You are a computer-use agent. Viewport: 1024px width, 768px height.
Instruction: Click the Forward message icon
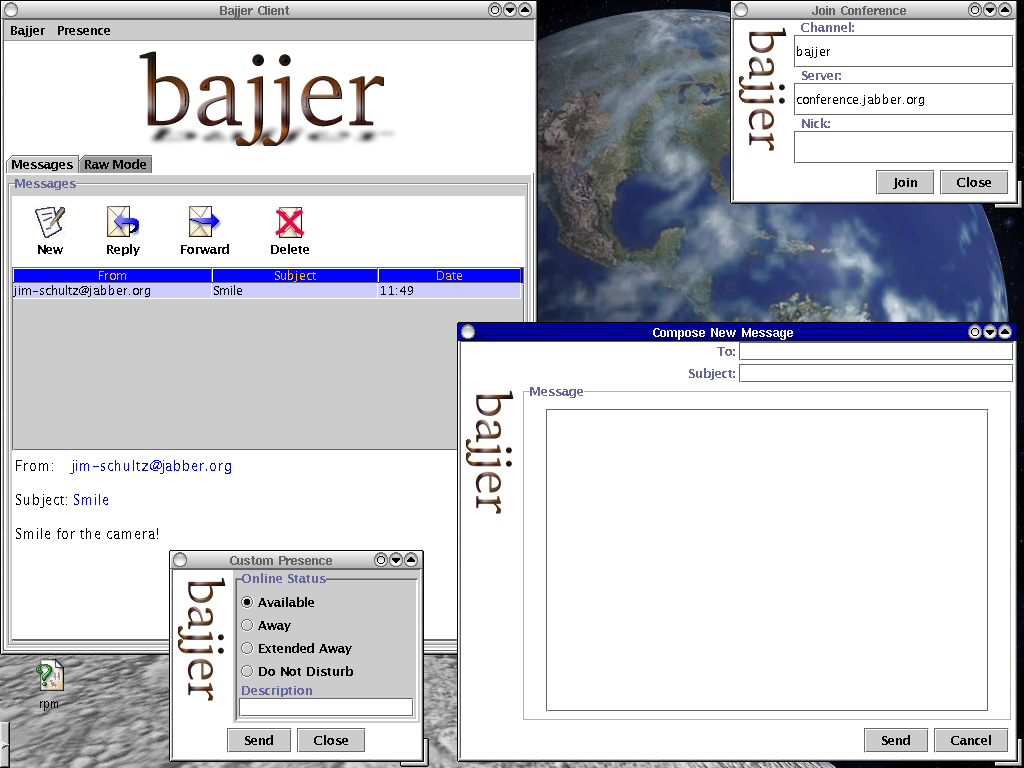pos(204,222)
